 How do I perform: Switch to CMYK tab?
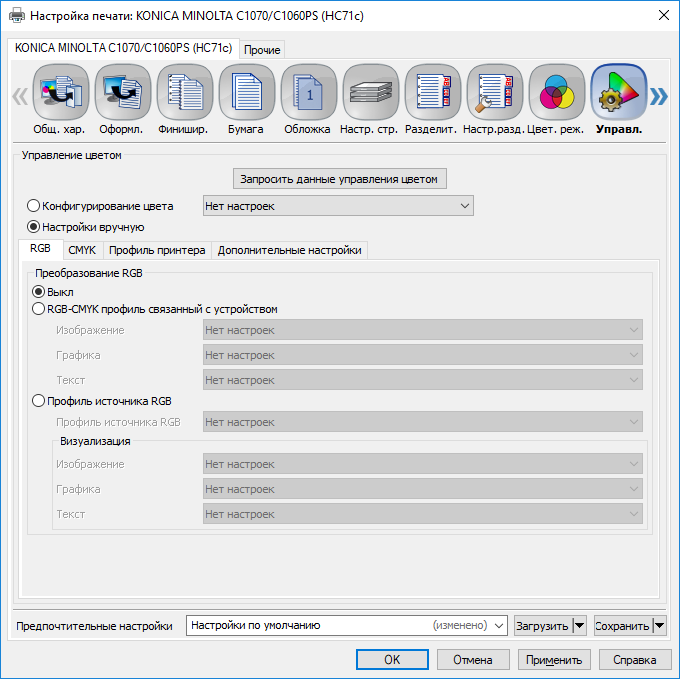82,250
